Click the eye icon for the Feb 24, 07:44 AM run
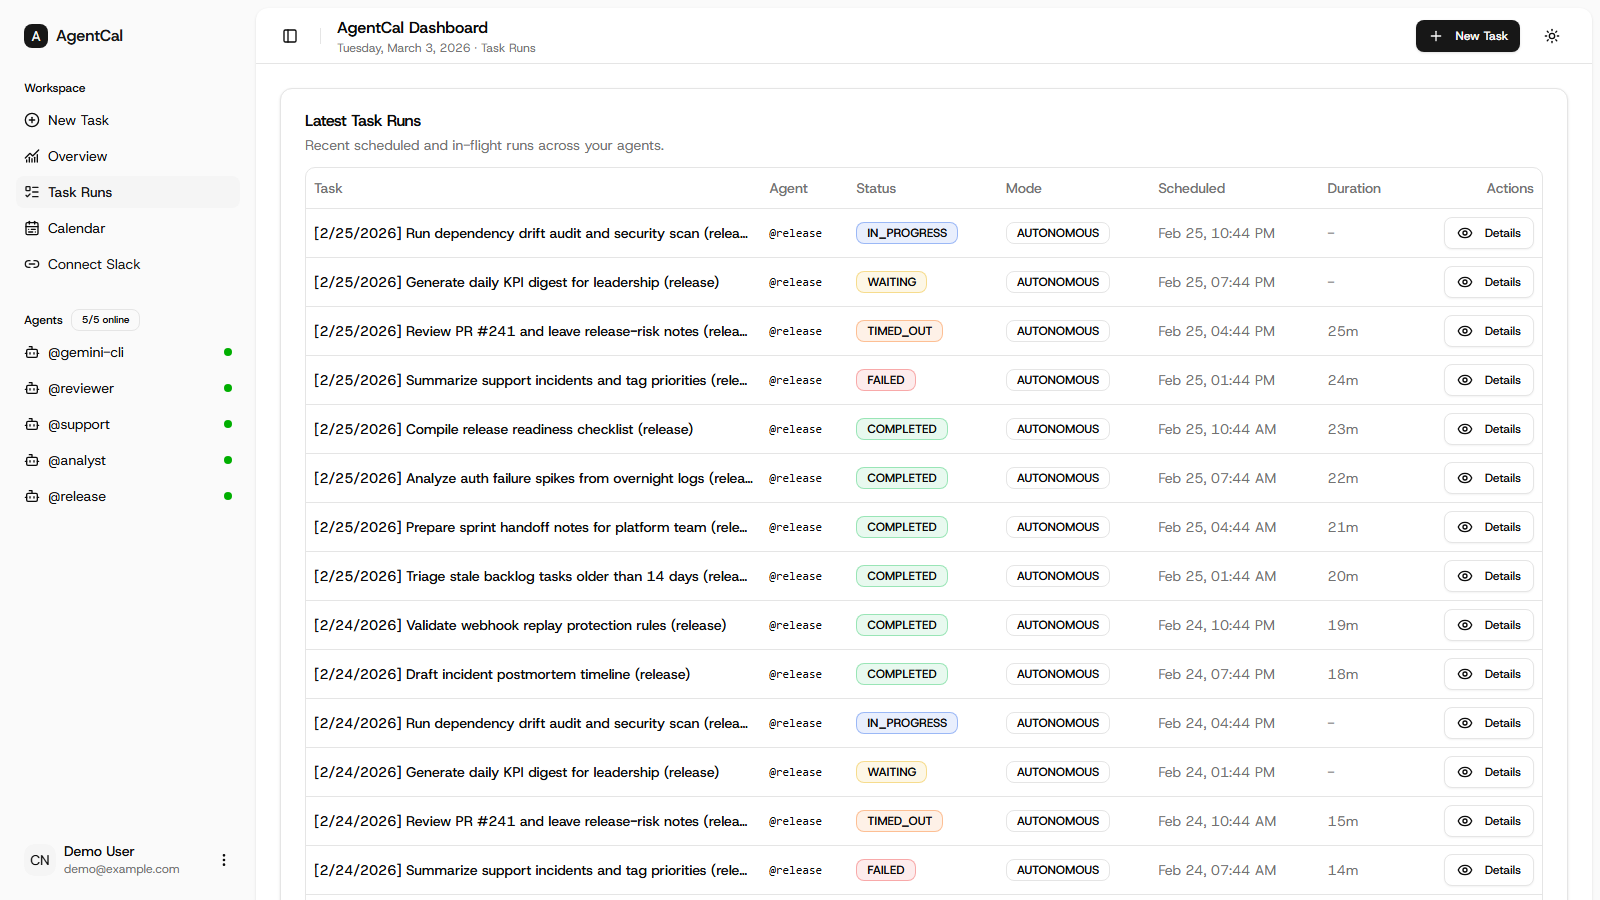This screenshot has width=1600, height=900. pyautogui.click(x=1465, y=870)
